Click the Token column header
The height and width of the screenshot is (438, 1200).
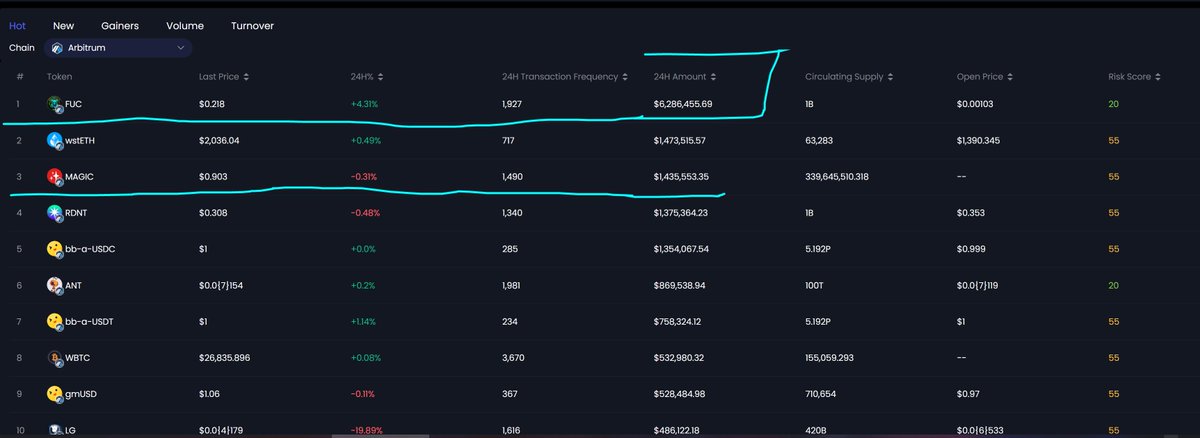pos(59,77)
